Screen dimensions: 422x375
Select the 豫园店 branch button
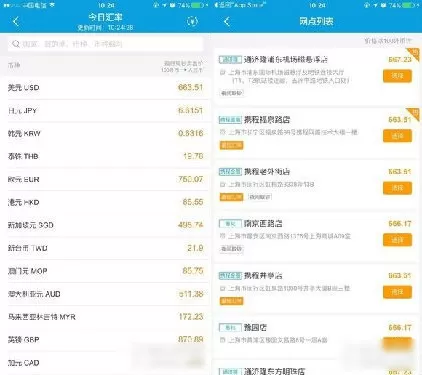pyautogui.click(x=397, y=344)
